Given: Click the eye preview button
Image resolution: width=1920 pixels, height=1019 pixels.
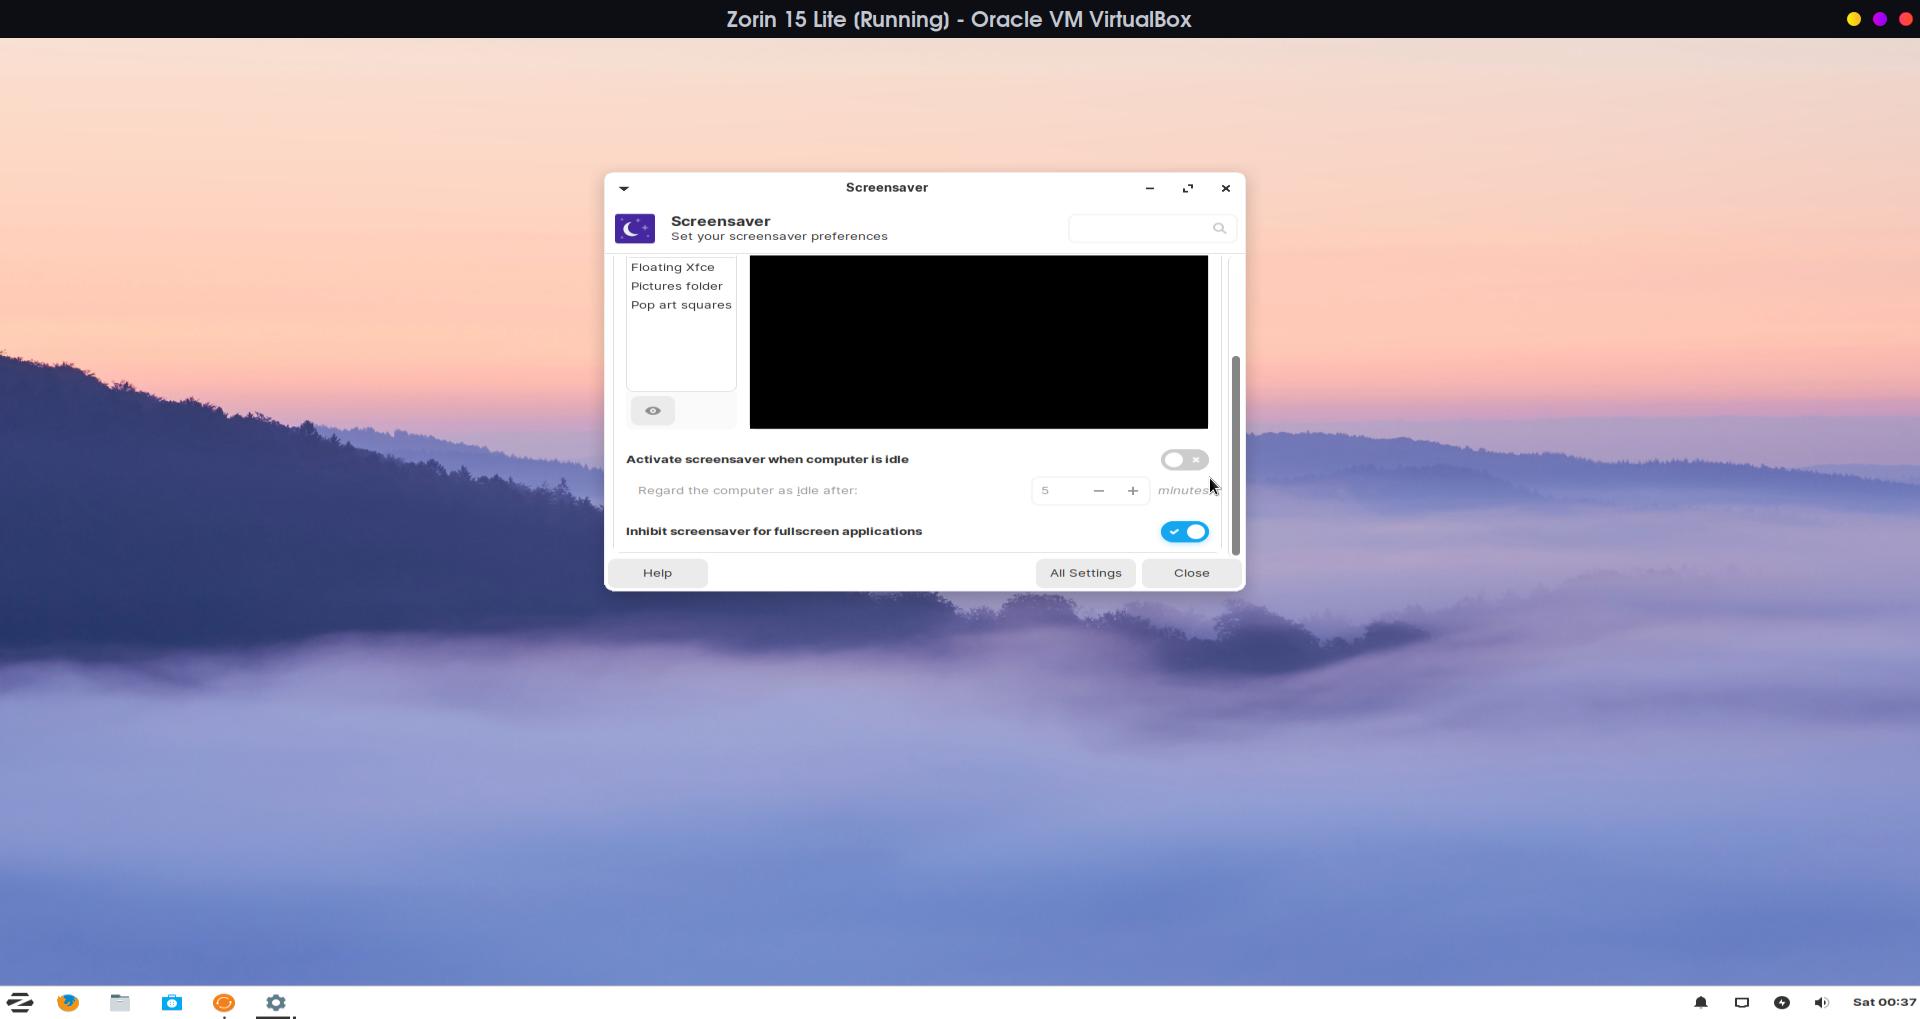Looking at the screenshot, I should click(653, 411).
